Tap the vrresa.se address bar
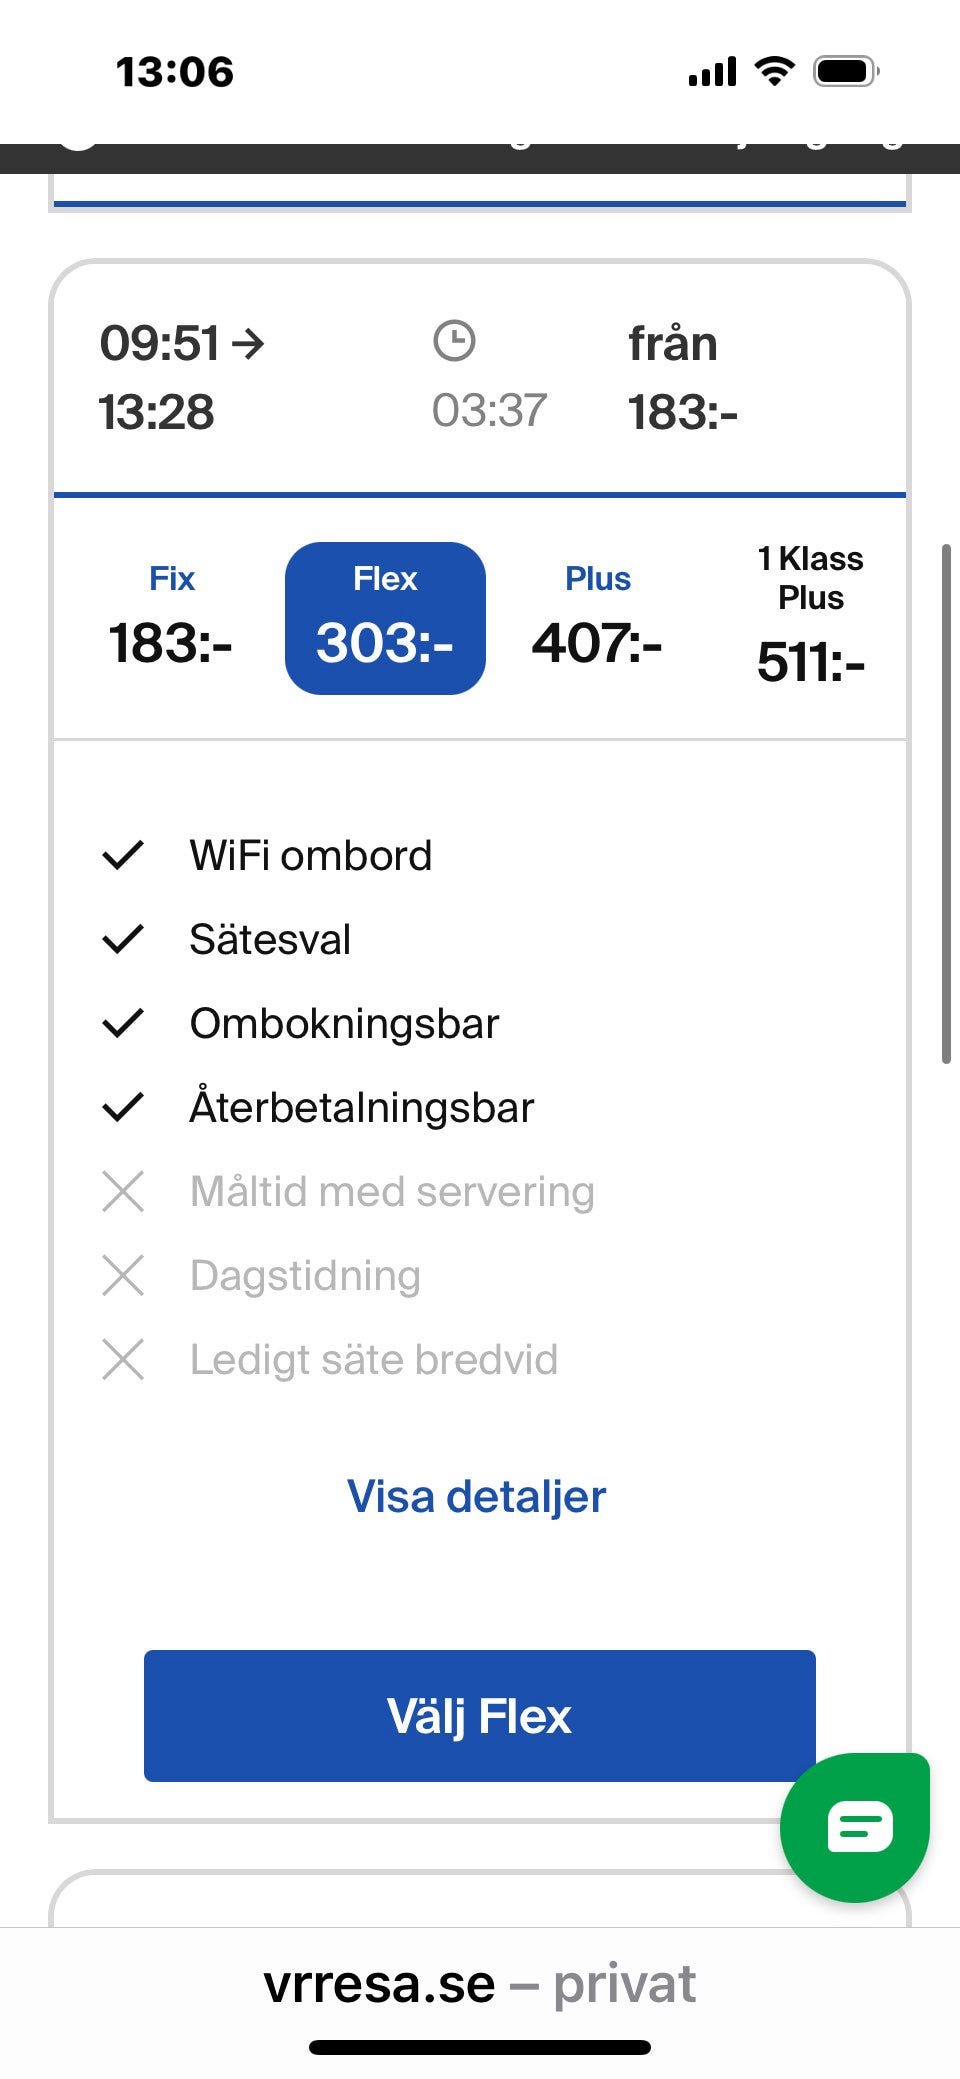The width and height of the screenshot is (960, 2079). (x=480, y=1985)
